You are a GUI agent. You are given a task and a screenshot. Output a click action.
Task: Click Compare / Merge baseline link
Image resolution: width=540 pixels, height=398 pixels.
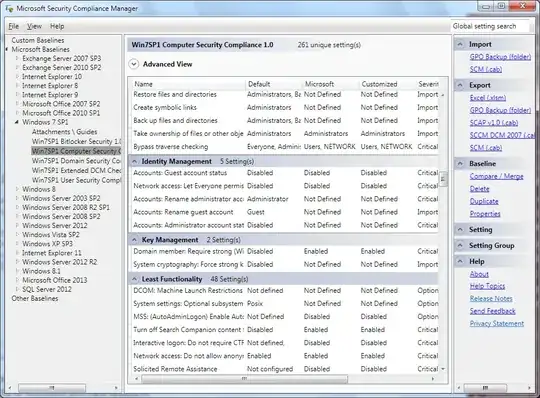tap(496, 176)
